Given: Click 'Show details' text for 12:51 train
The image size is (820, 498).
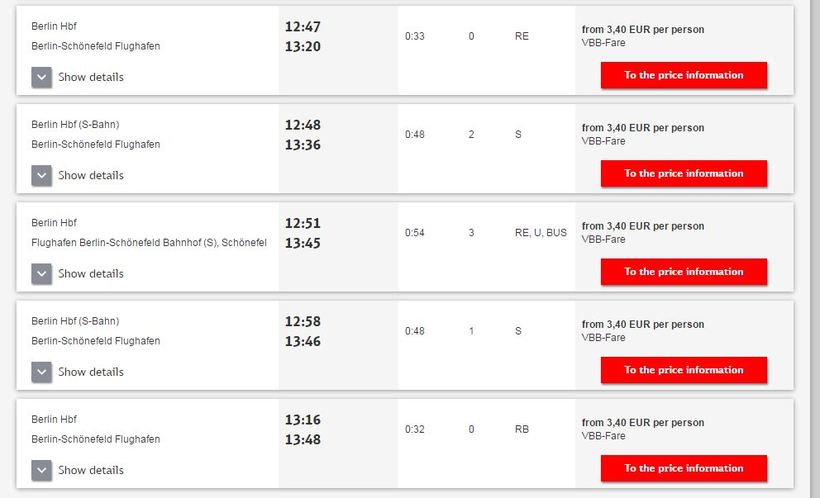Looking at the screenshot, I should coord(91,273).
